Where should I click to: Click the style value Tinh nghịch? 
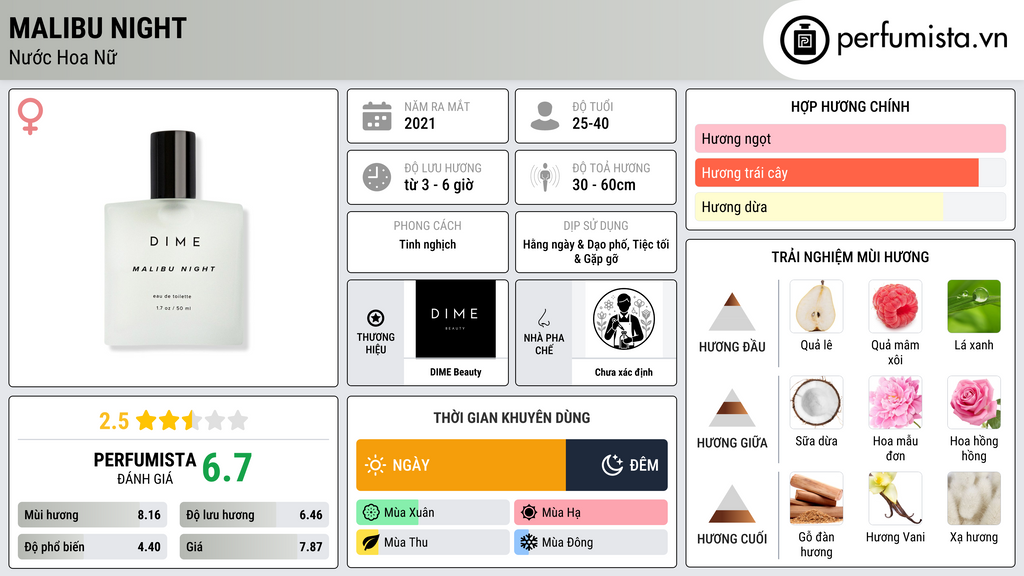[x=428, y=244]
